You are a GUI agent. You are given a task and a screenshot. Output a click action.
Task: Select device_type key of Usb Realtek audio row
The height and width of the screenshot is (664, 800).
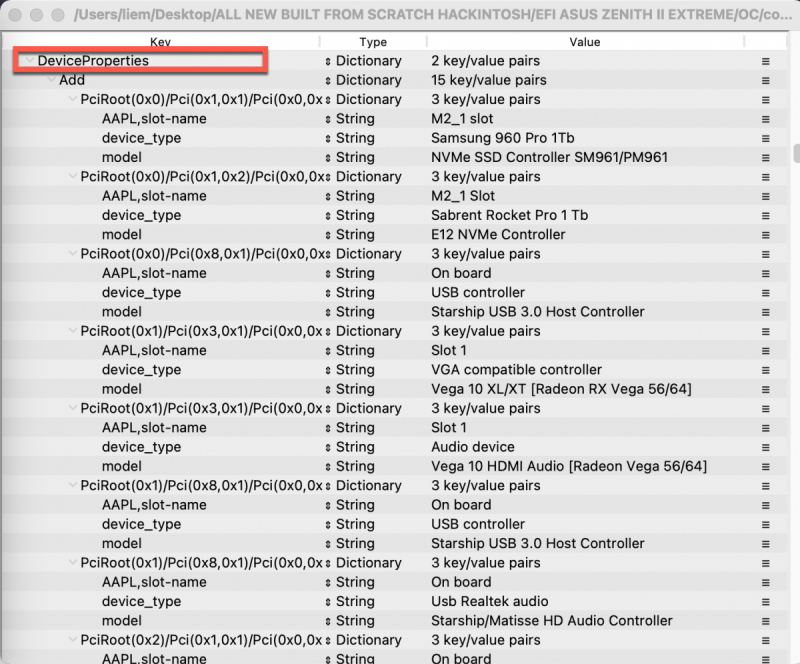141,601
